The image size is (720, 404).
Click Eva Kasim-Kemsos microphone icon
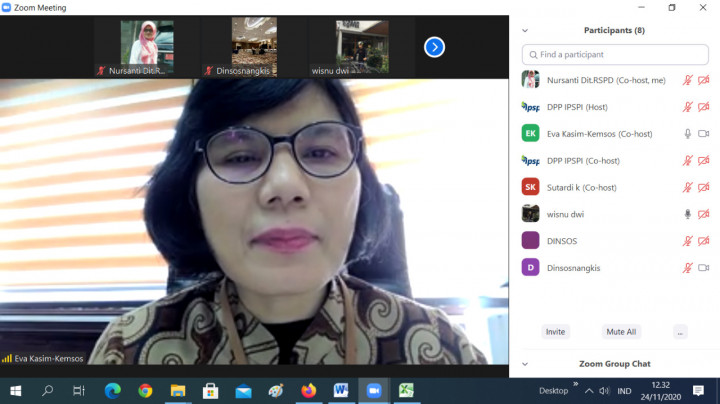[687, 134]
